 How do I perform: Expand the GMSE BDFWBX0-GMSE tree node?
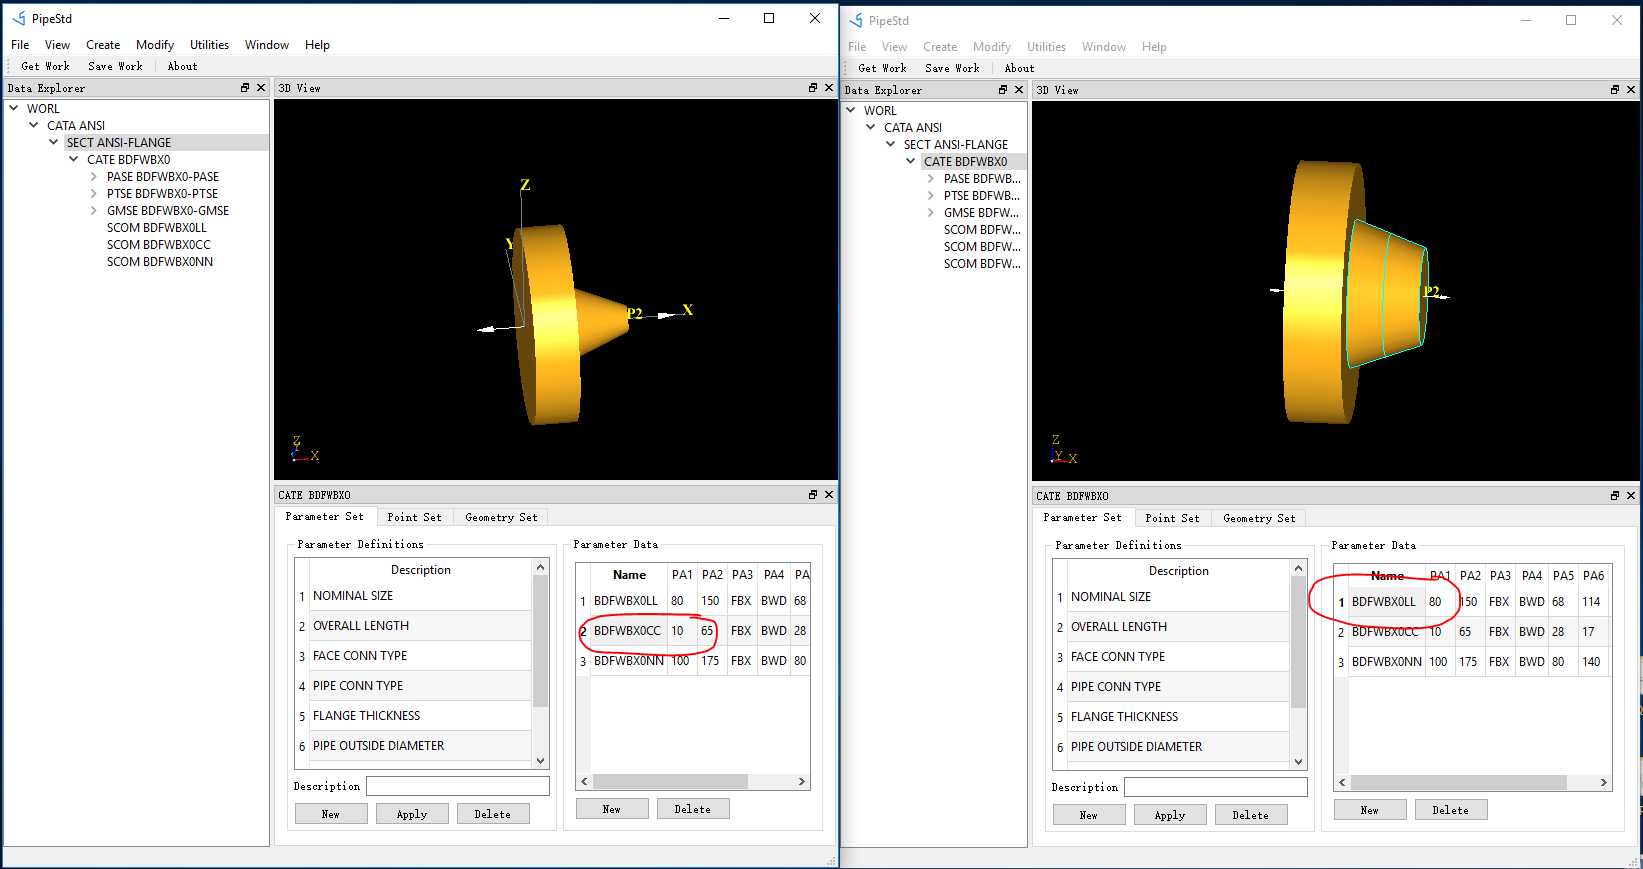[94, 210]
